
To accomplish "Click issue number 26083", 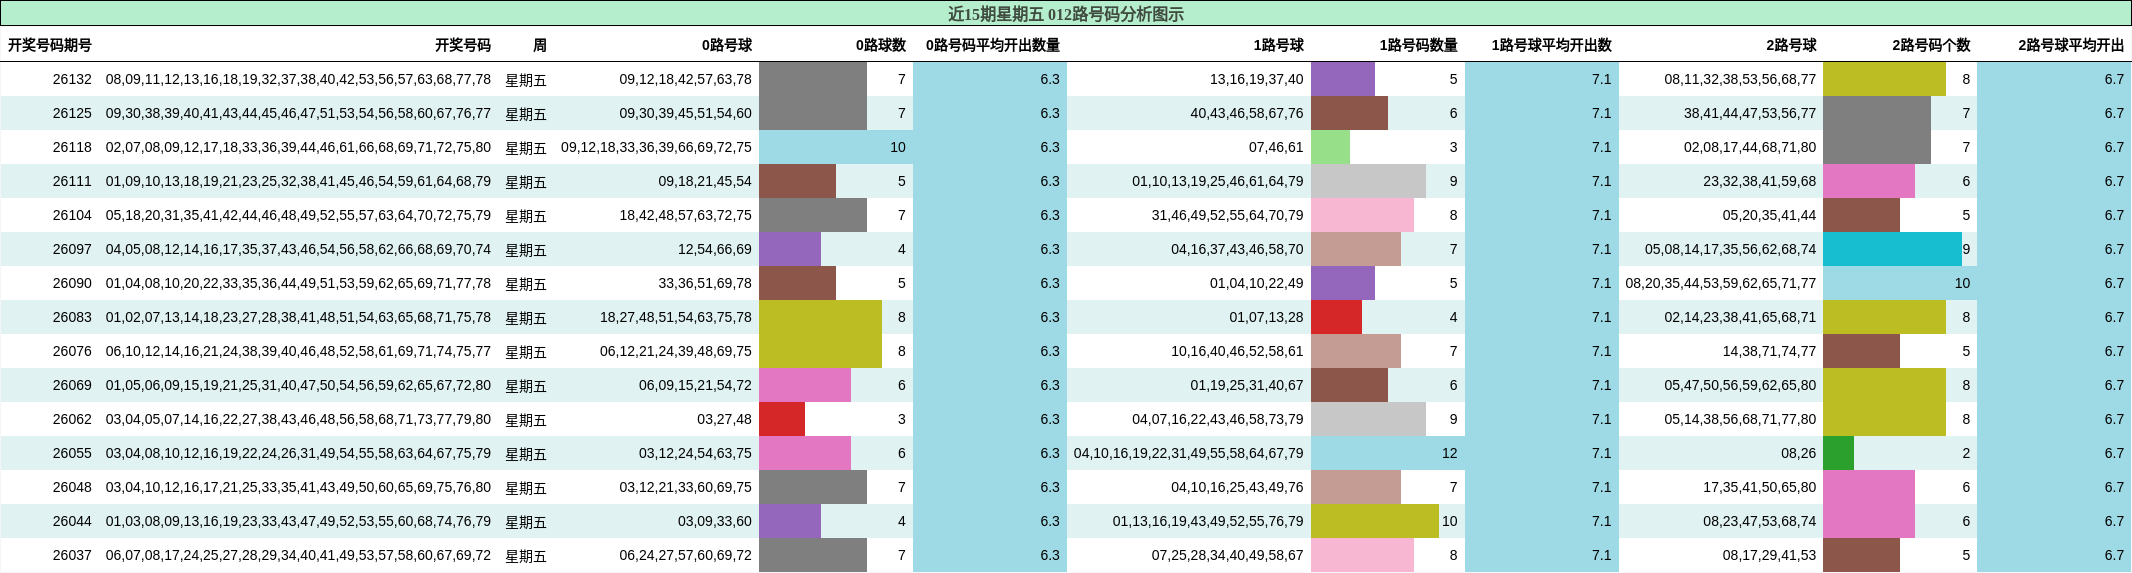I will click(72, 317).
